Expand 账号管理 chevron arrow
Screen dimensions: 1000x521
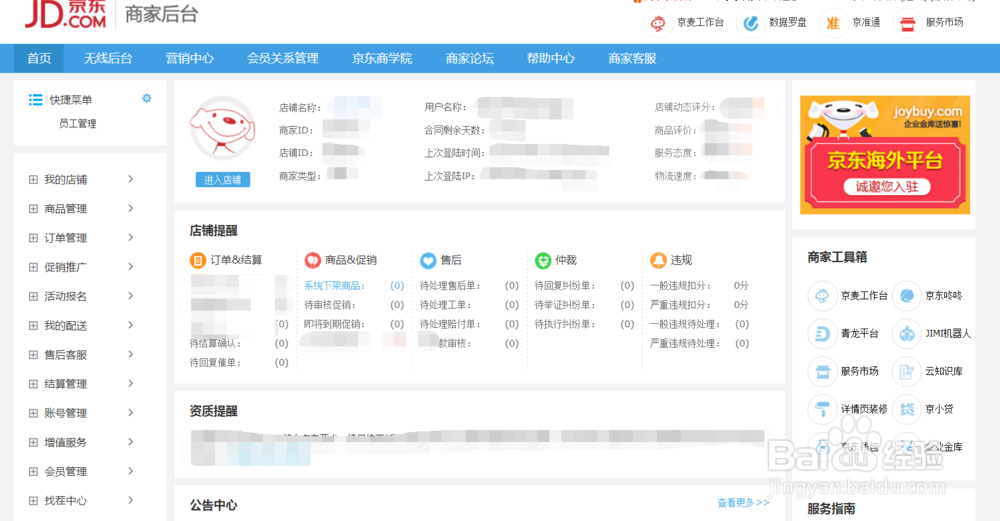click(x=130, y=413)
